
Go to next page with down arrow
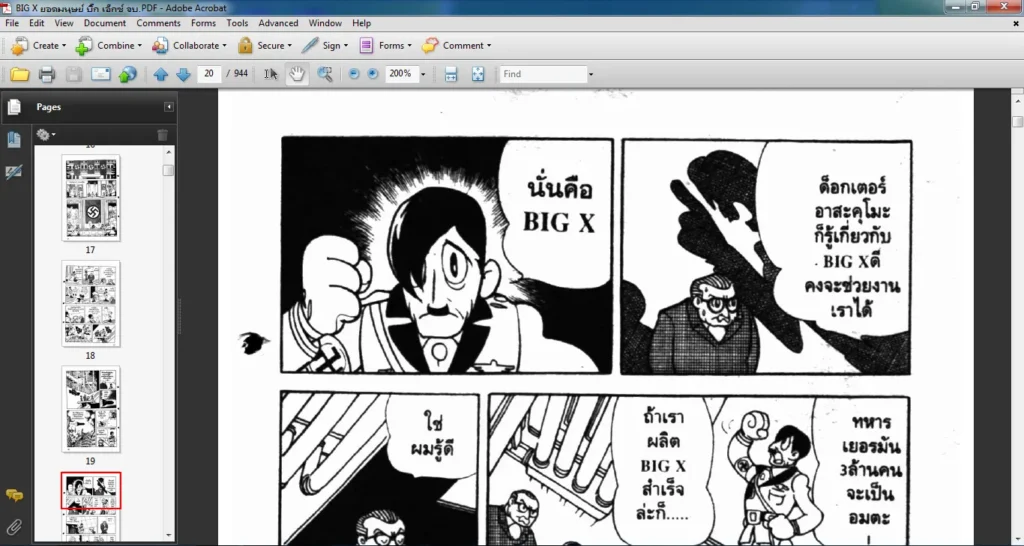pos(184,74)
